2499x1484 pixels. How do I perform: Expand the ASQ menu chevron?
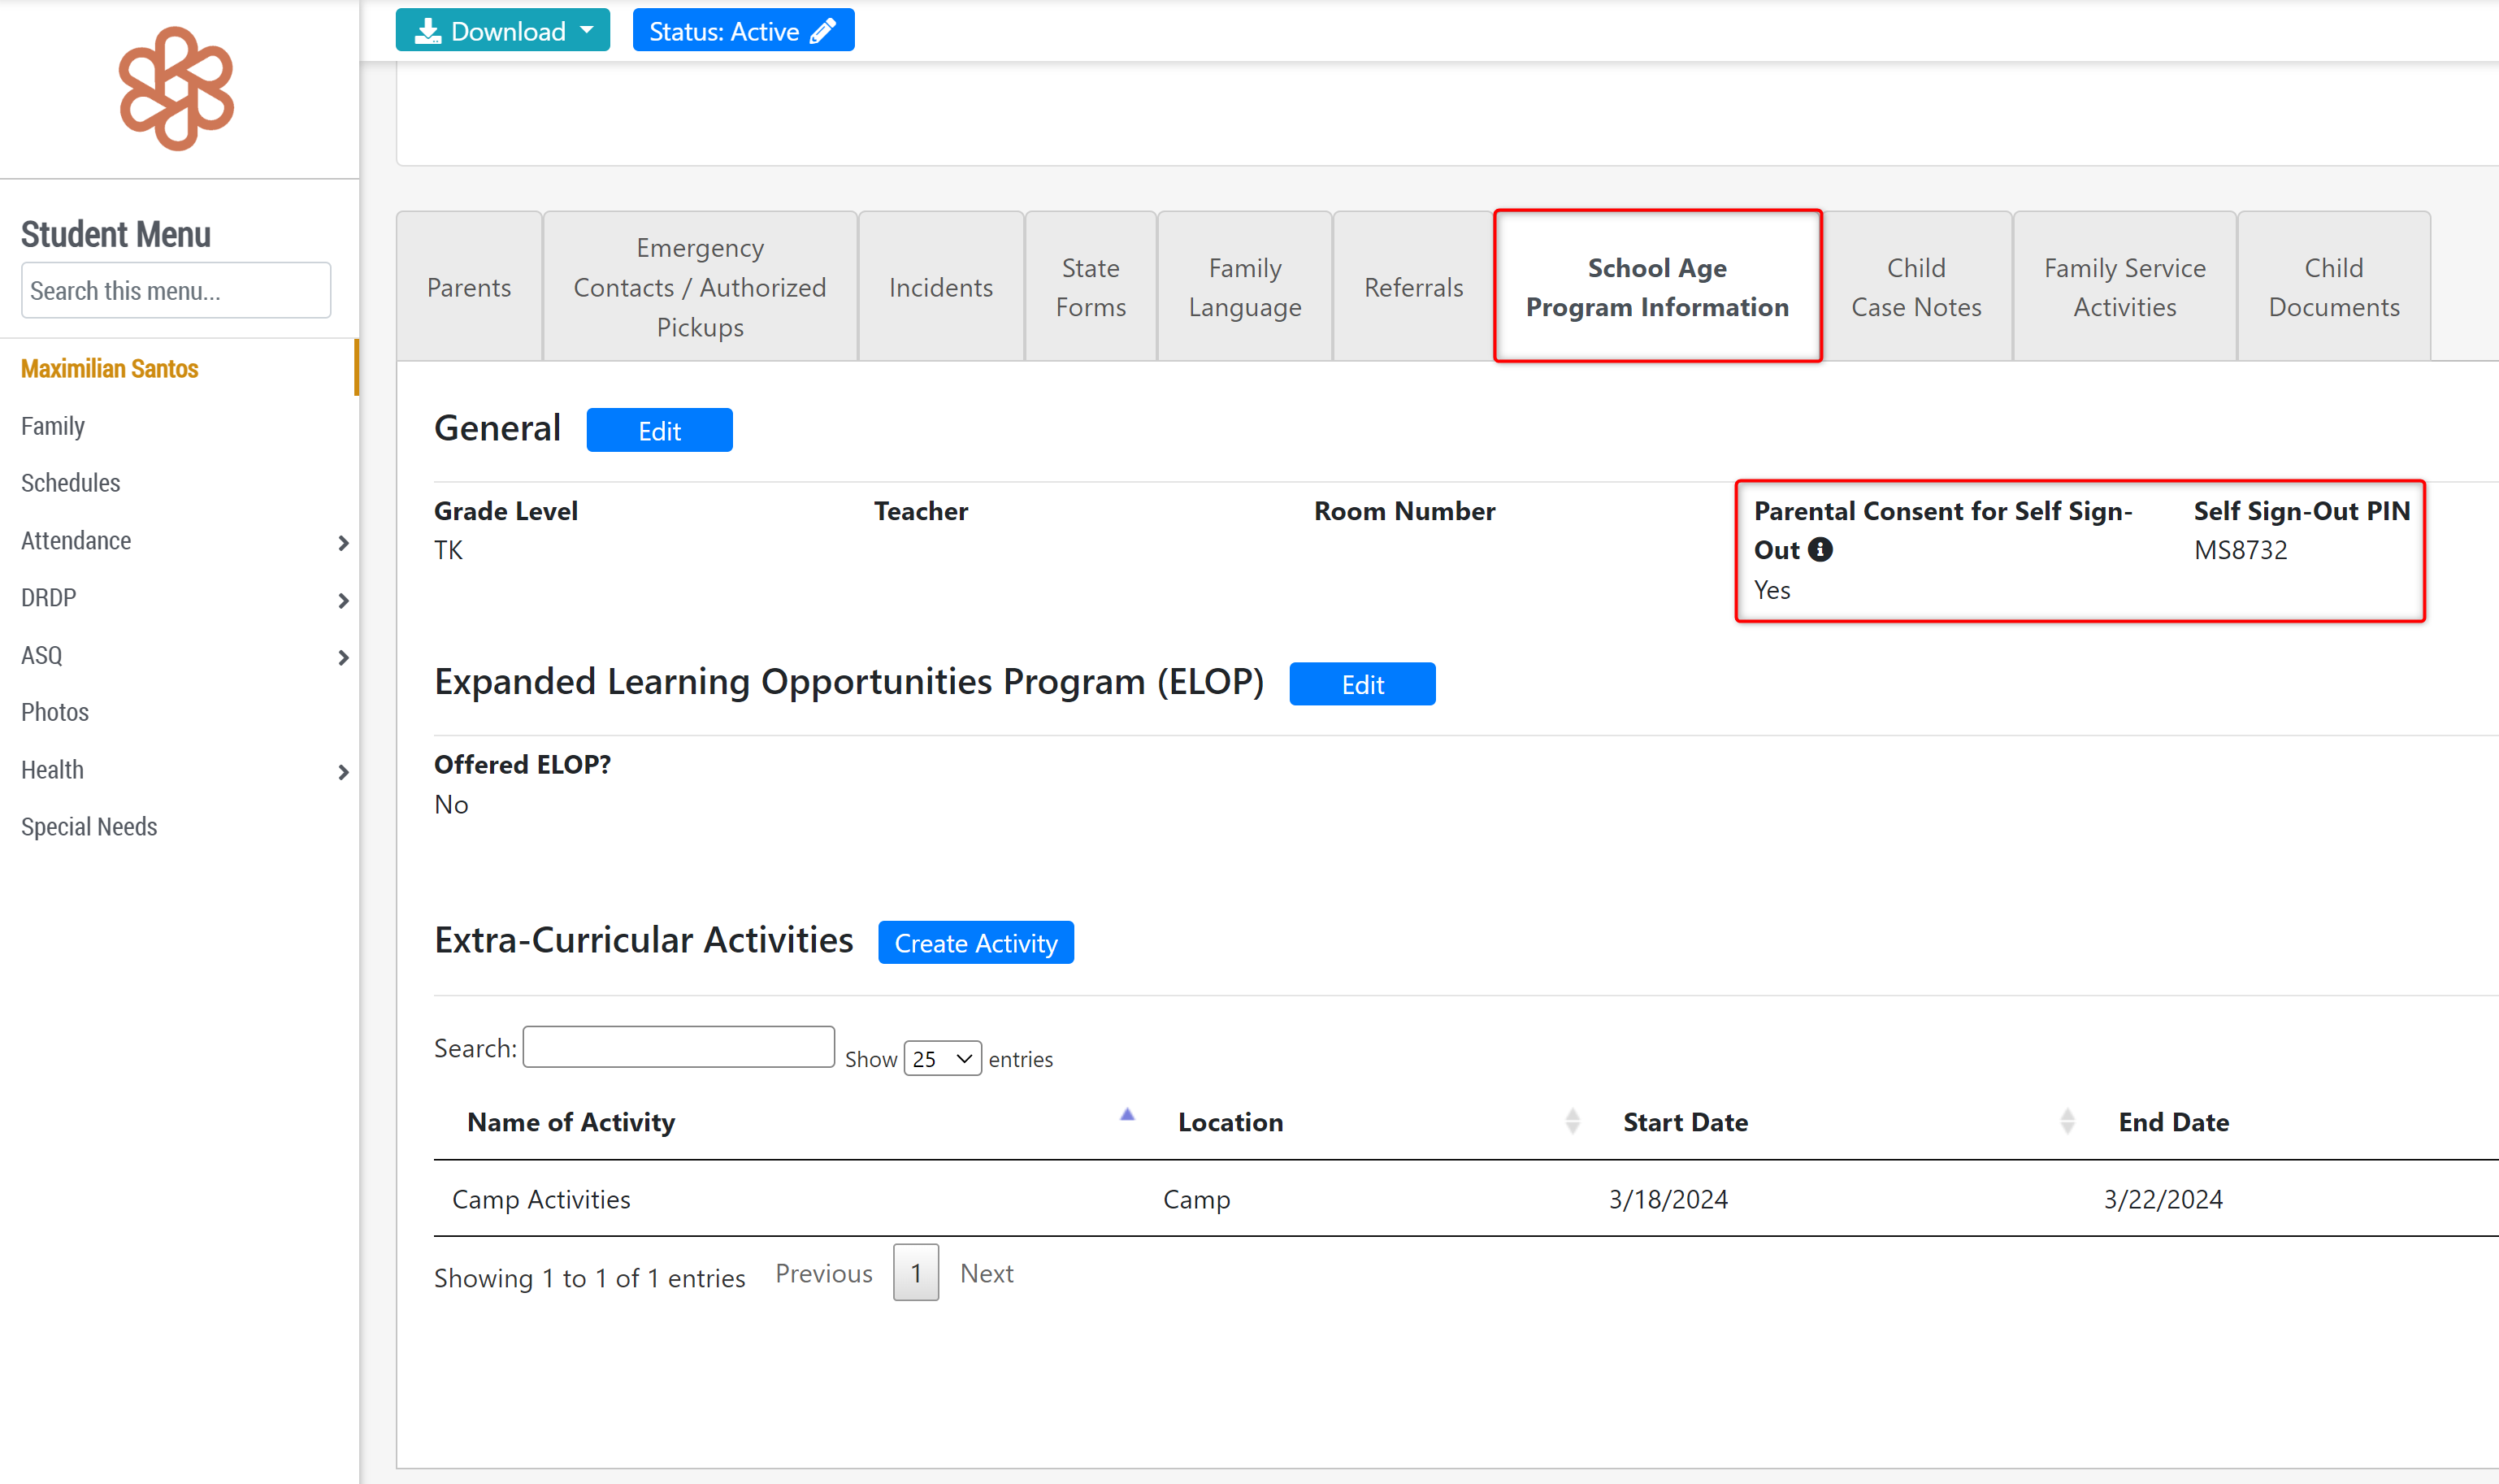pyautogui.click(x=343, y=657)
